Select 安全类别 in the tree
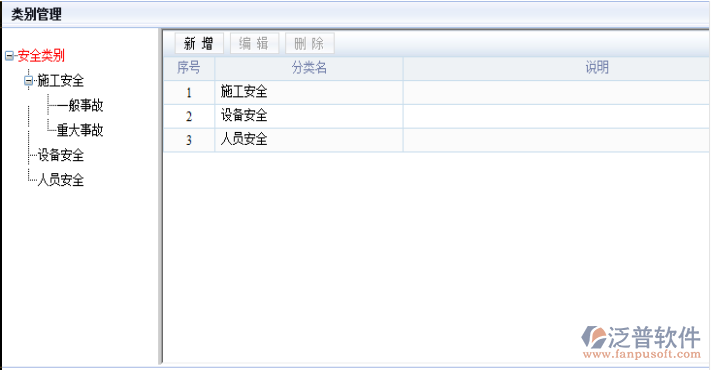This screenshot has height=370, width=711. [41, 56]
